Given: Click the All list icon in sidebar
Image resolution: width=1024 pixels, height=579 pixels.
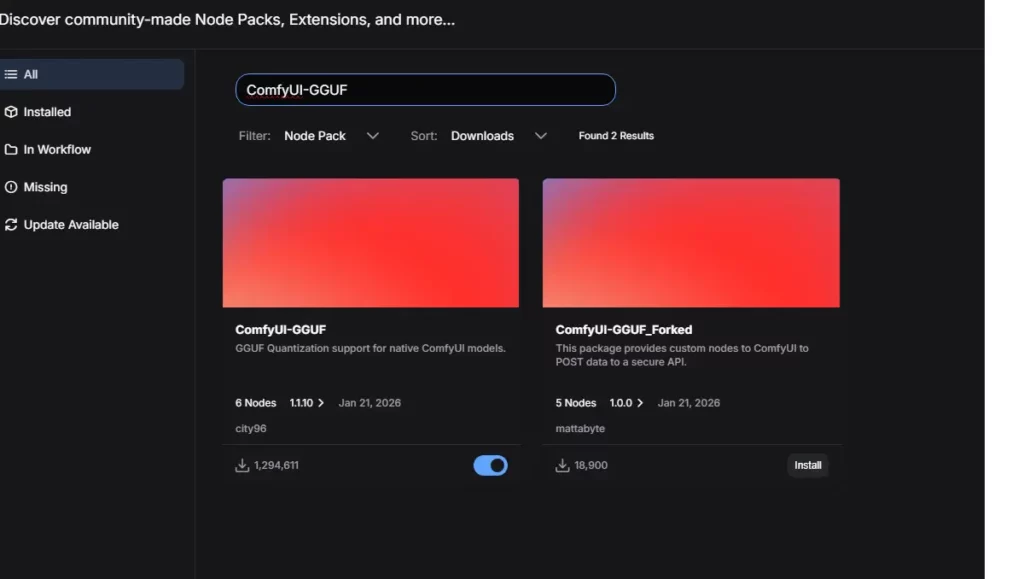Looking at the screenshot, I should (11, 74).
